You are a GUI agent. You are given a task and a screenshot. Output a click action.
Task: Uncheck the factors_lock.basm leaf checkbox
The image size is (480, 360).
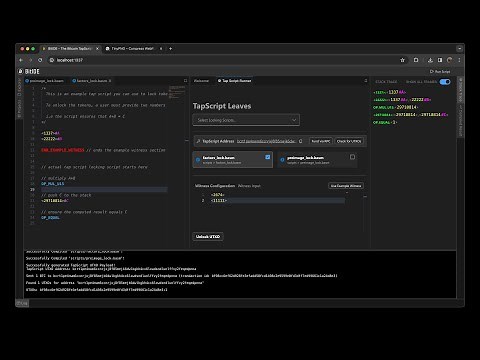268,157
